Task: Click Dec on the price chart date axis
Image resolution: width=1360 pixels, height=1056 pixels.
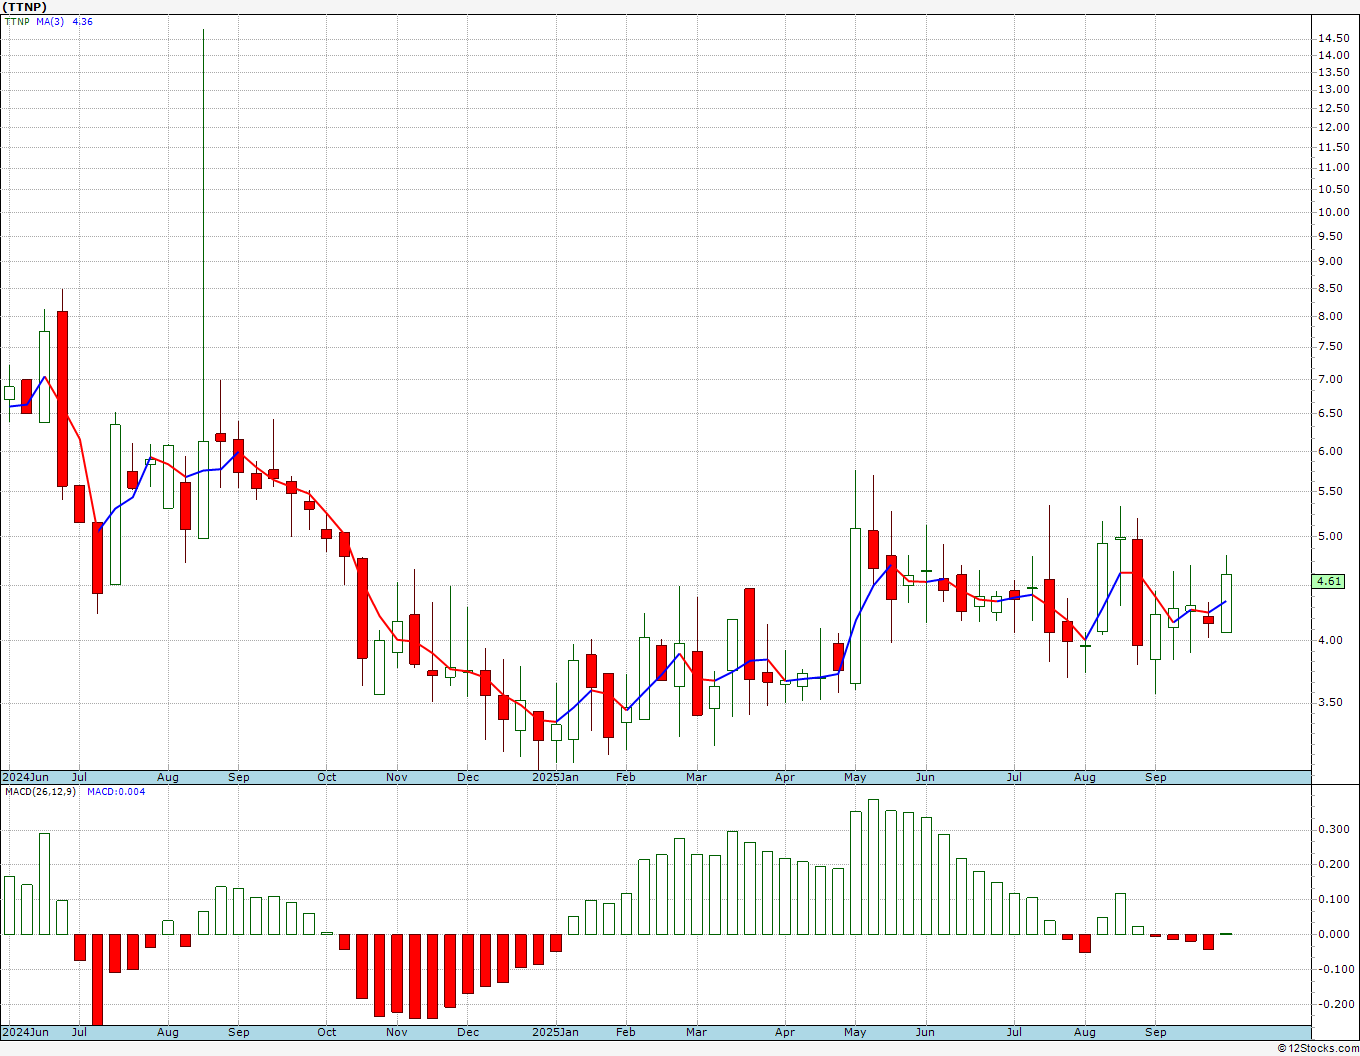Action: pos(468,777)
